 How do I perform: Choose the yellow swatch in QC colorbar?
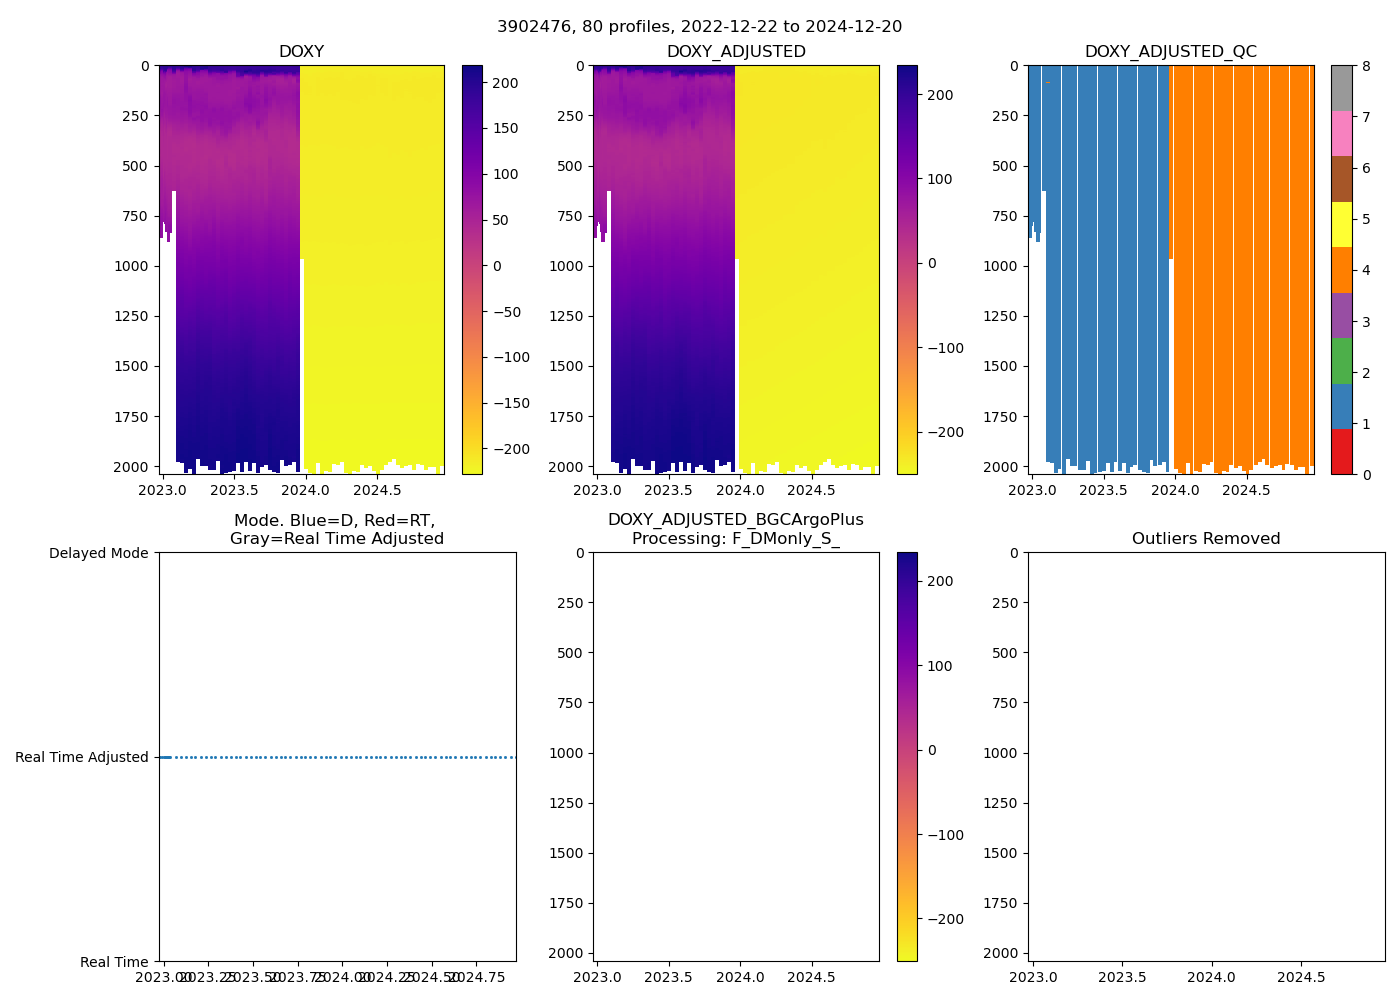pos(1341,225)
